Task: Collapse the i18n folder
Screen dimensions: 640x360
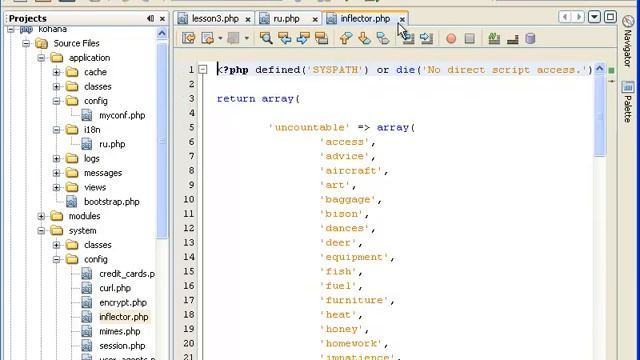Action: pyautogui.click(x=56, y=130)
